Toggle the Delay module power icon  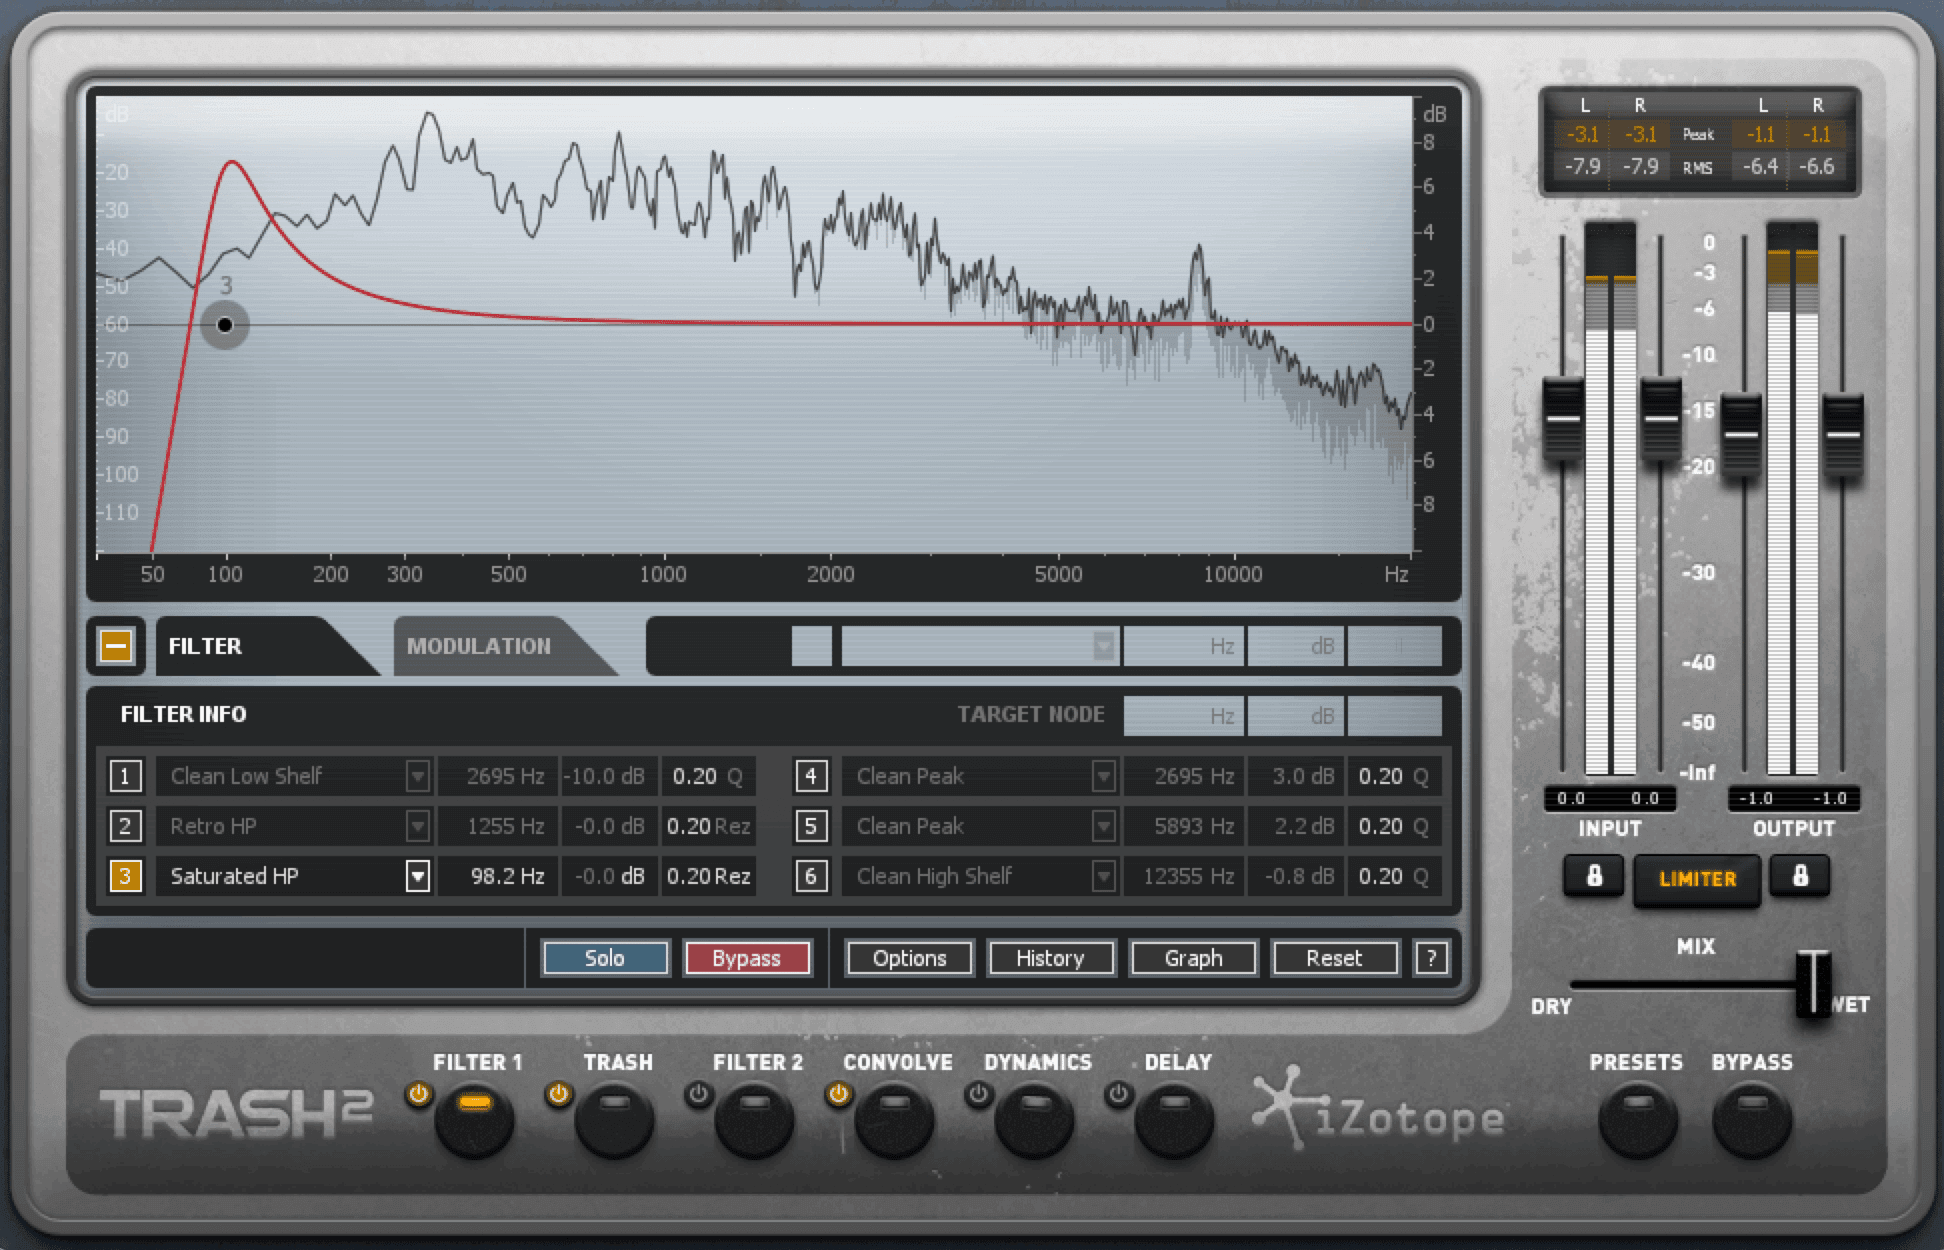1118,1094
